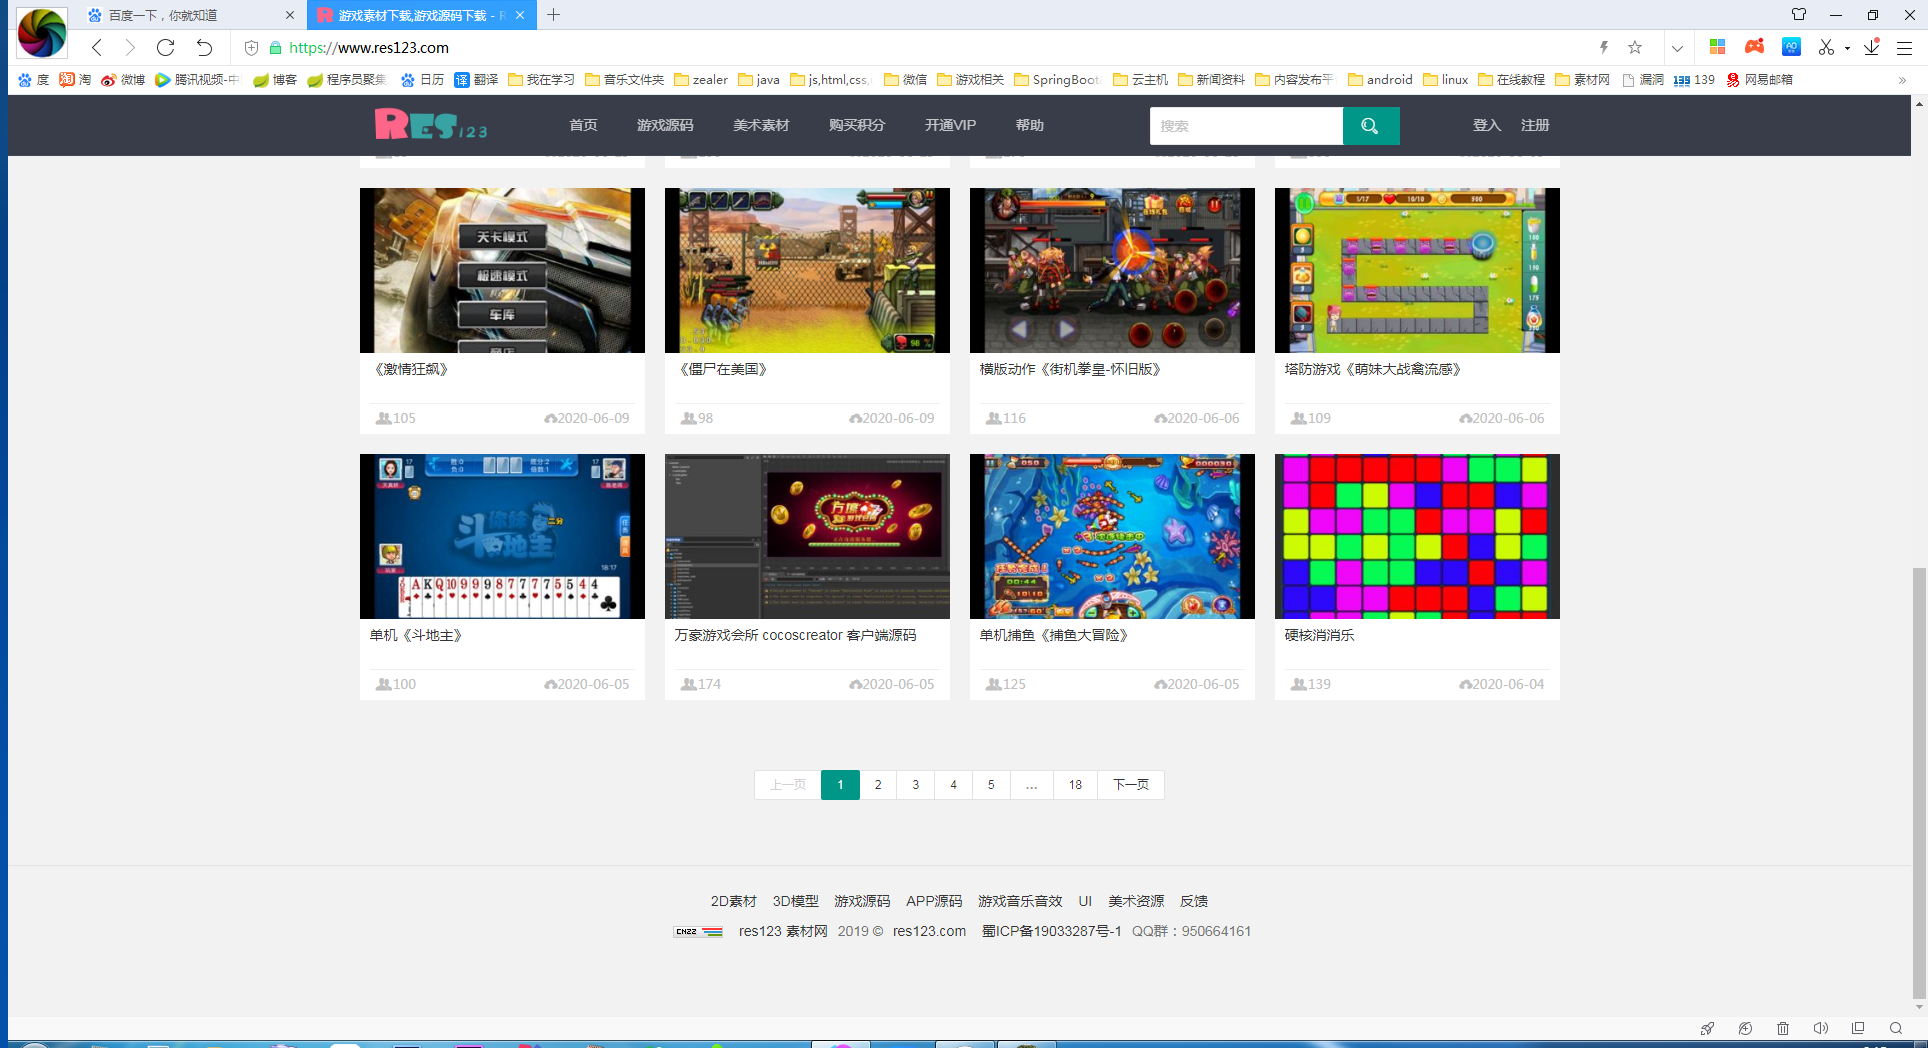Open the APP源码 footer link
The width and height of the screenshot is (1928, 1048).
[934, 901]
